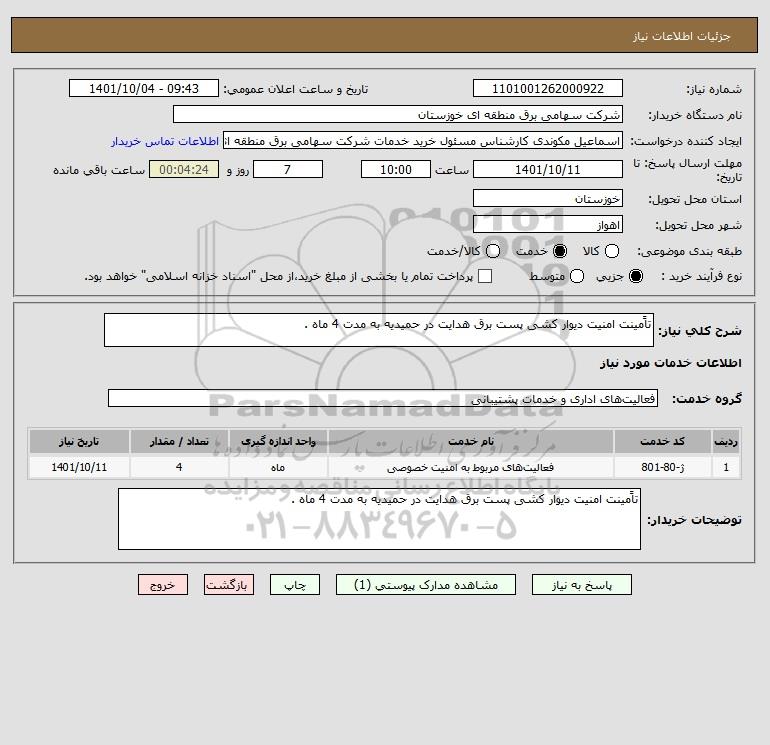This screenshot has width=770, height=745.
Task: Click the پاسخ به نیاز button
Action: tap(582, 585)
